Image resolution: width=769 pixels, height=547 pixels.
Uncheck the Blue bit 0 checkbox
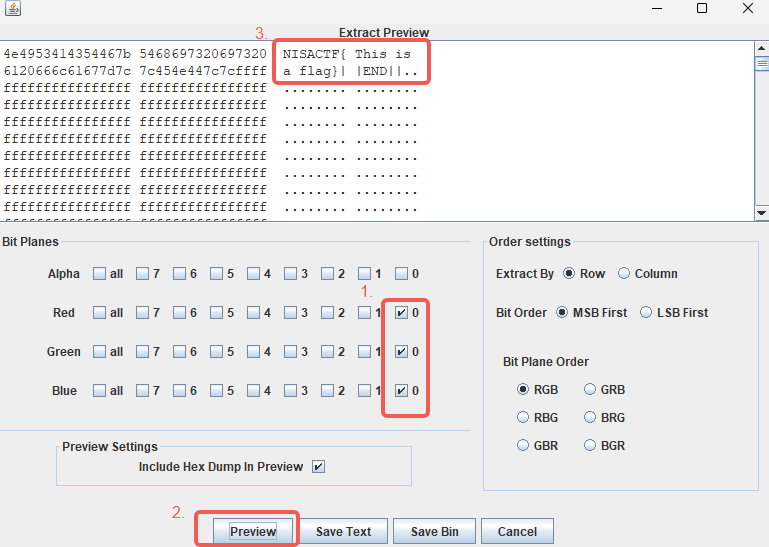coord(401,391)
